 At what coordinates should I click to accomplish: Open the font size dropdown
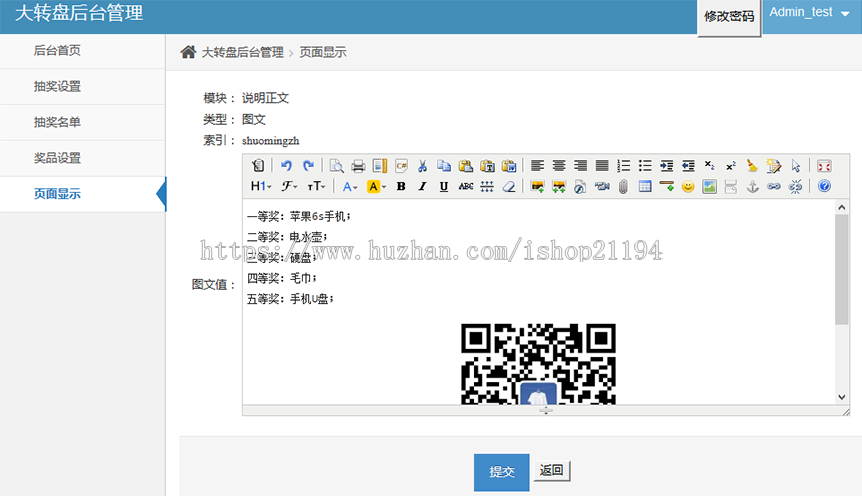coord(316,186)
